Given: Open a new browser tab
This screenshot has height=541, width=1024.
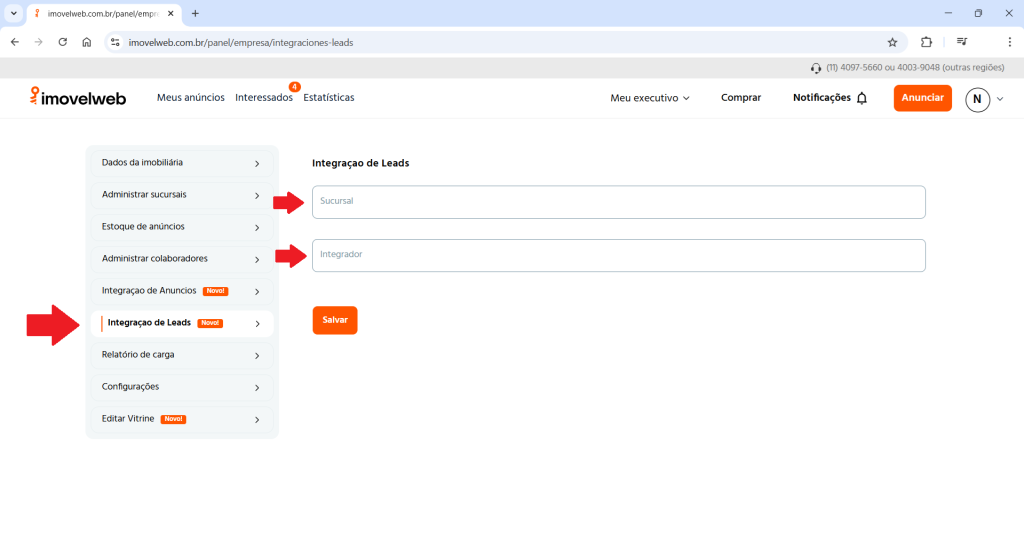Looking at the screenshot, I should [x=195, y=13].
